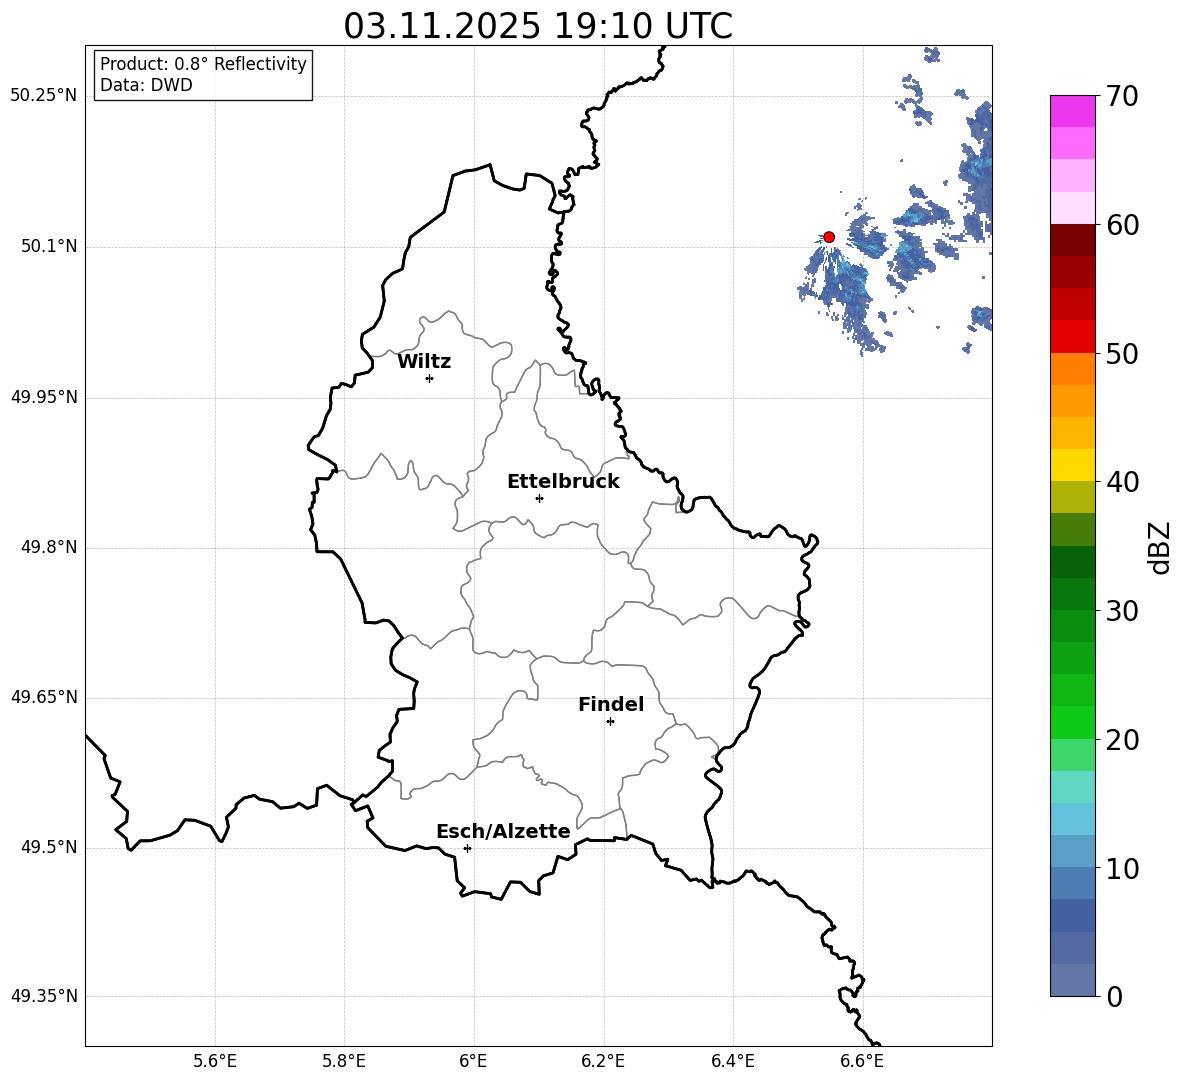Image resolution: width=1184 pixels, height=1081 pixels.
Task: Click the bright green 20 dBZ swatch
Action: click(x=1072, y=722)
